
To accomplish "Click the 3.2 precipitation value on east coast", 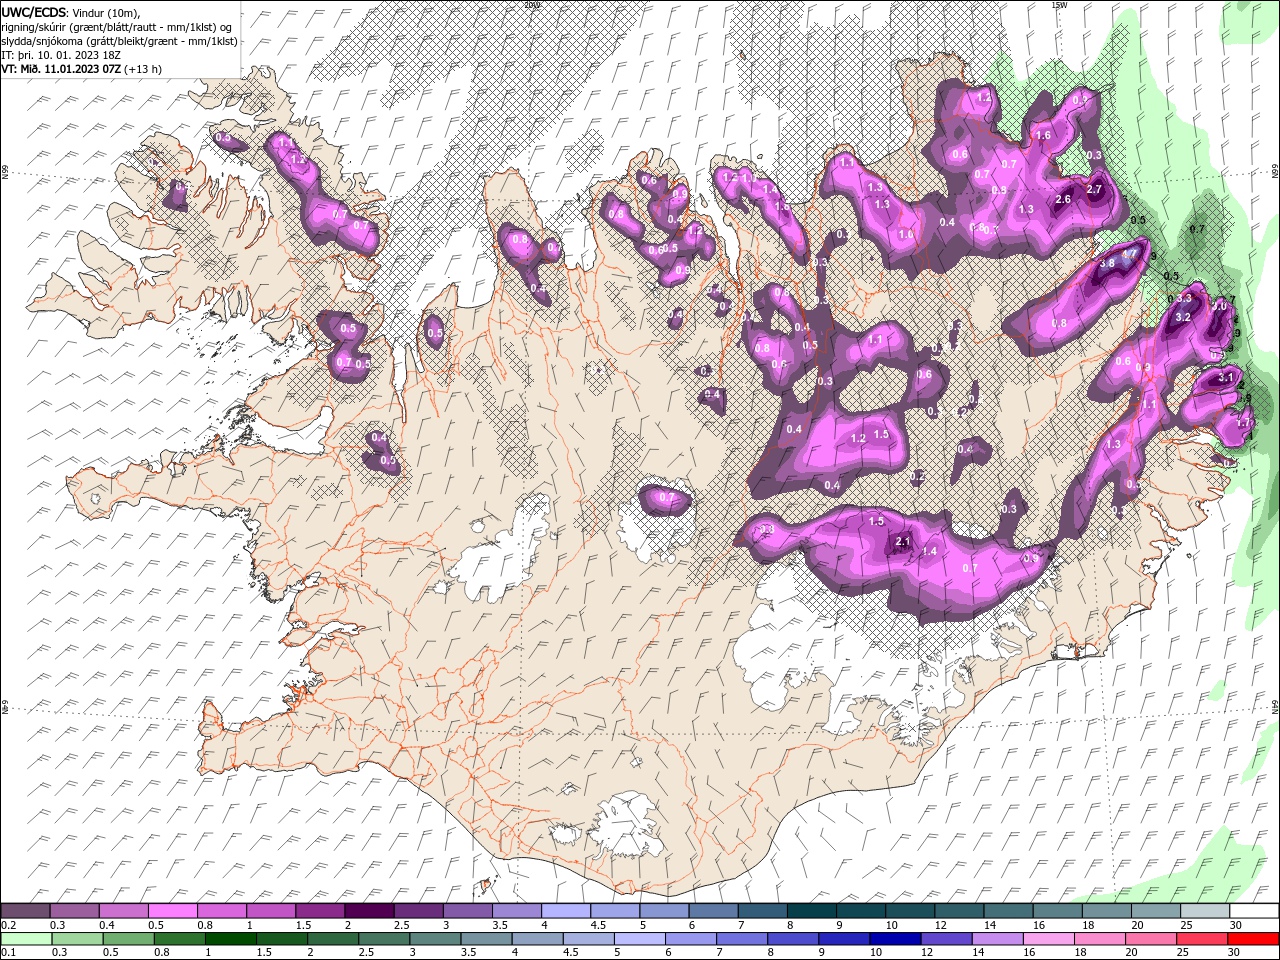I will [1182, 317].
